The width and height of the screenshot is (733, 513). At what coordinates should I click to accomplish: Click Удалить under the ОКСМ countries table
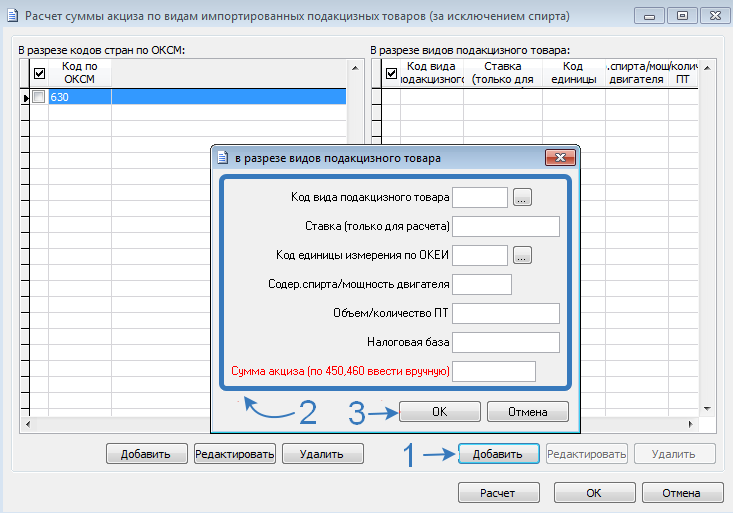pos(323,454)
